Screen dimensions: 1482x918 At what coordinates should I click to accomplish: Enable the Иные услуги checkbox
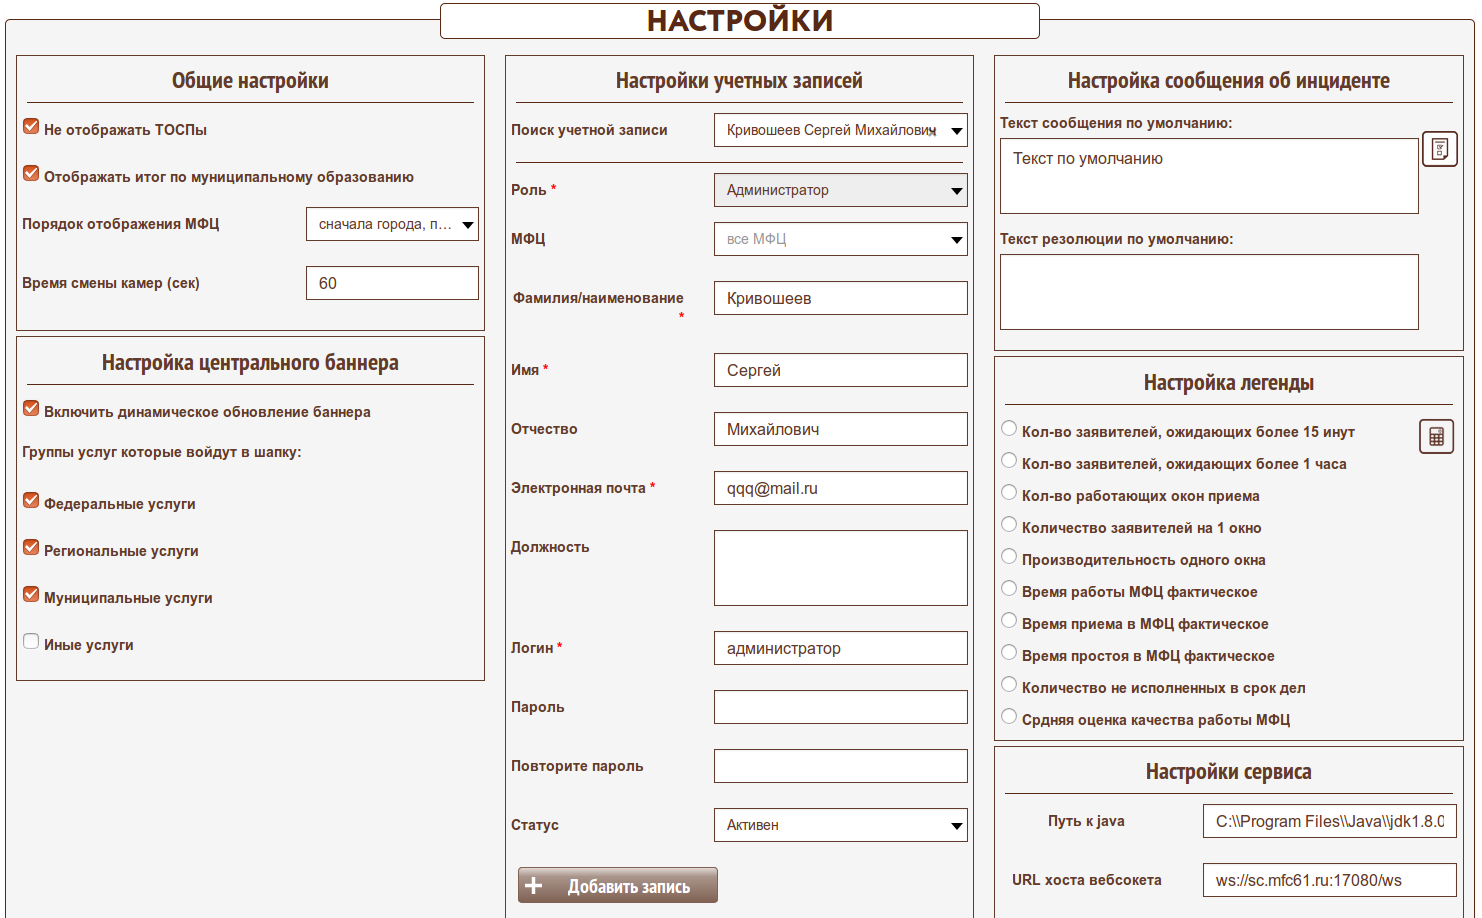(31, 642)
